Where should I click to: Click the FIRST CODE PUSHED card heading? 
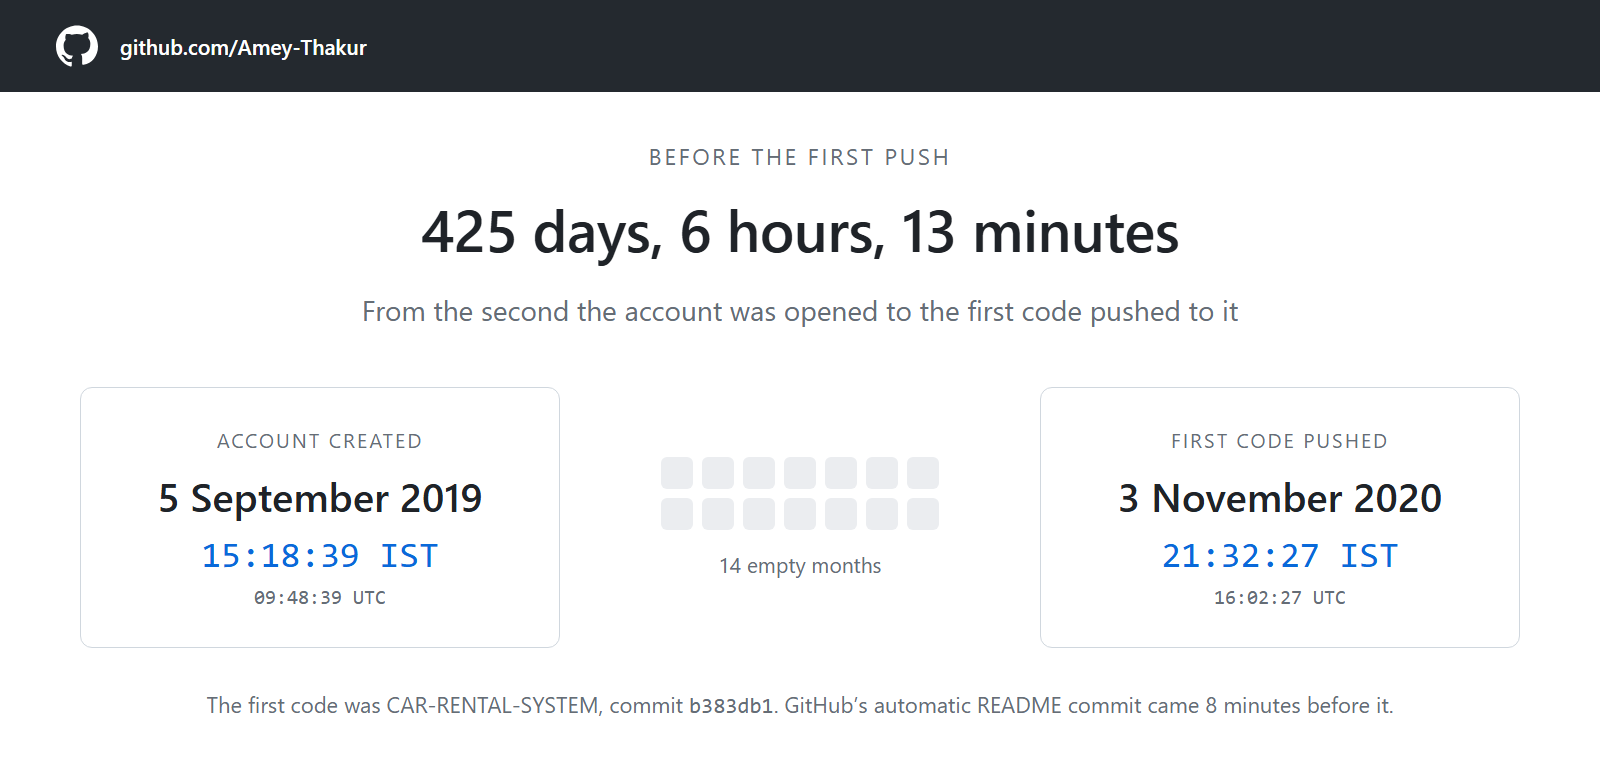coord(1280,441)
